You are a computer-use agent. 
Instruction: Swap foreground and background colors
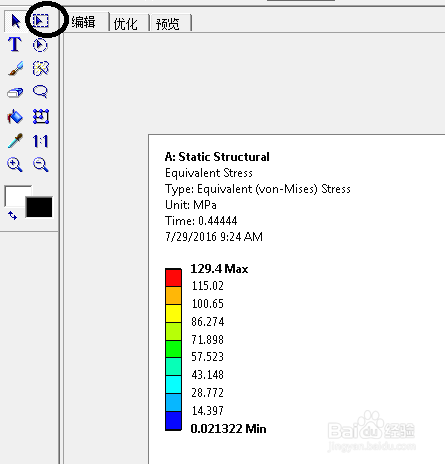12,216
